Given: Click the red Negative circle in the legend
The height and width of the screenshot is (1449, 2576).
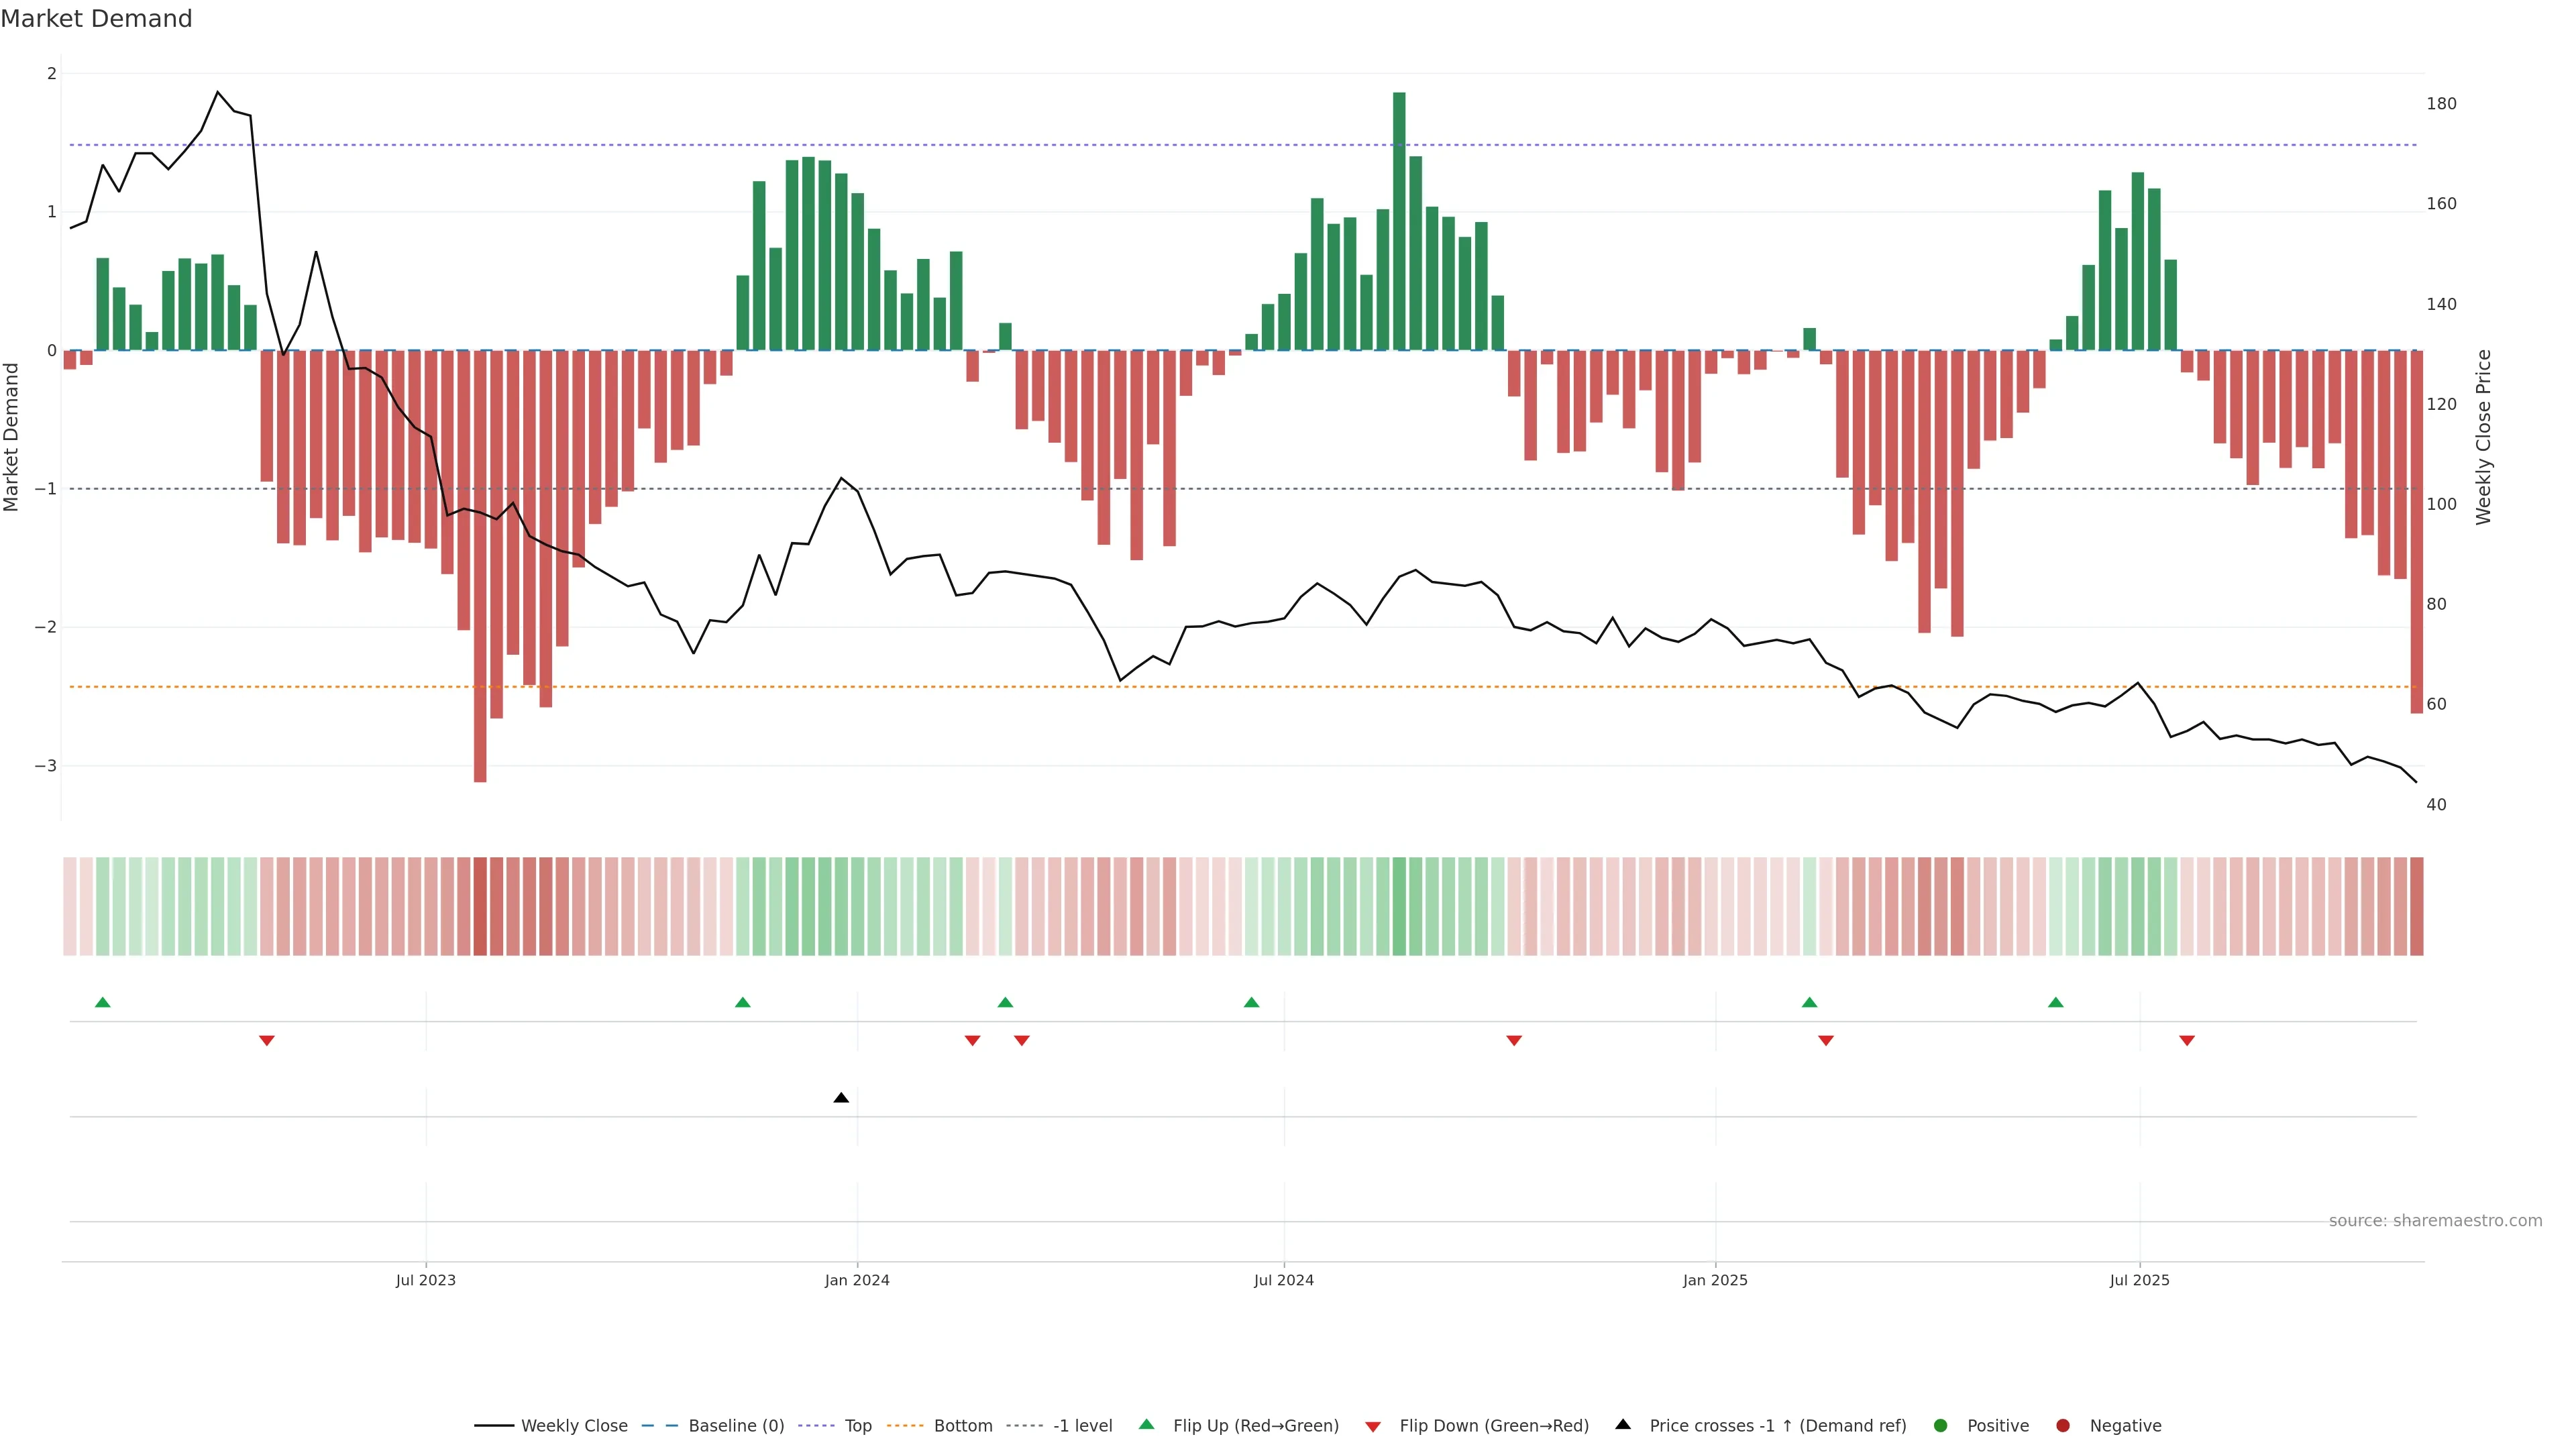Looking at the screenshot, I should (x=2063, y=1426).
